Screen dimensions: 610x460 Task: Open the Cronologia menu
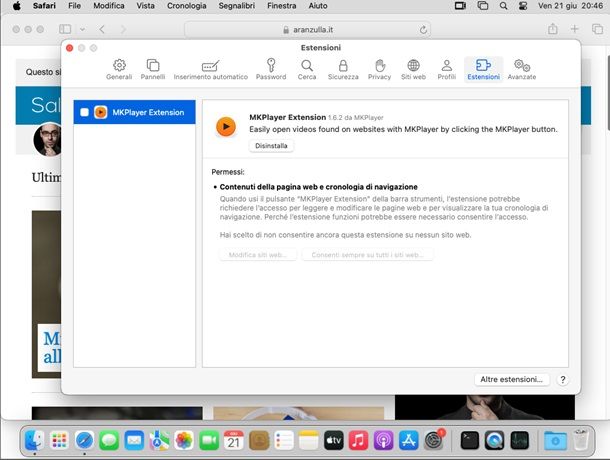tap(187, 6)
